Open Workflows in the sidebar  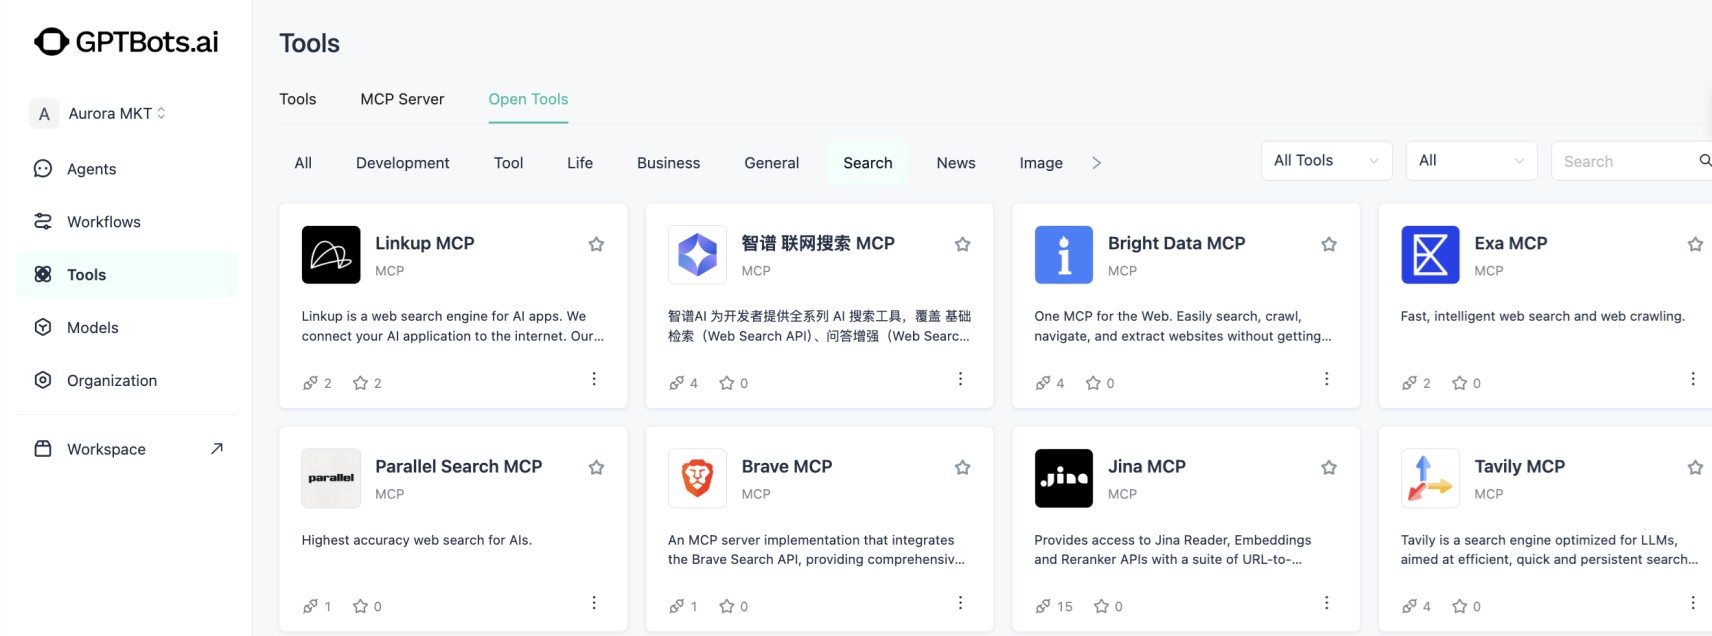click(x=103, y=222)
